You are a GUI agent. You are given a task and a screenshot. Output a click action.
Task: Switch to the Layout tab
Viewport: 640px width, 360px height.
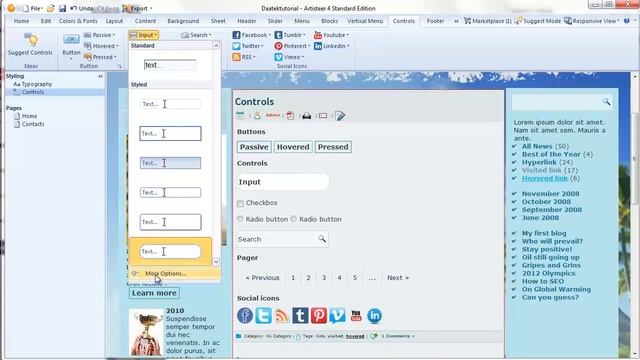(114, 21)
